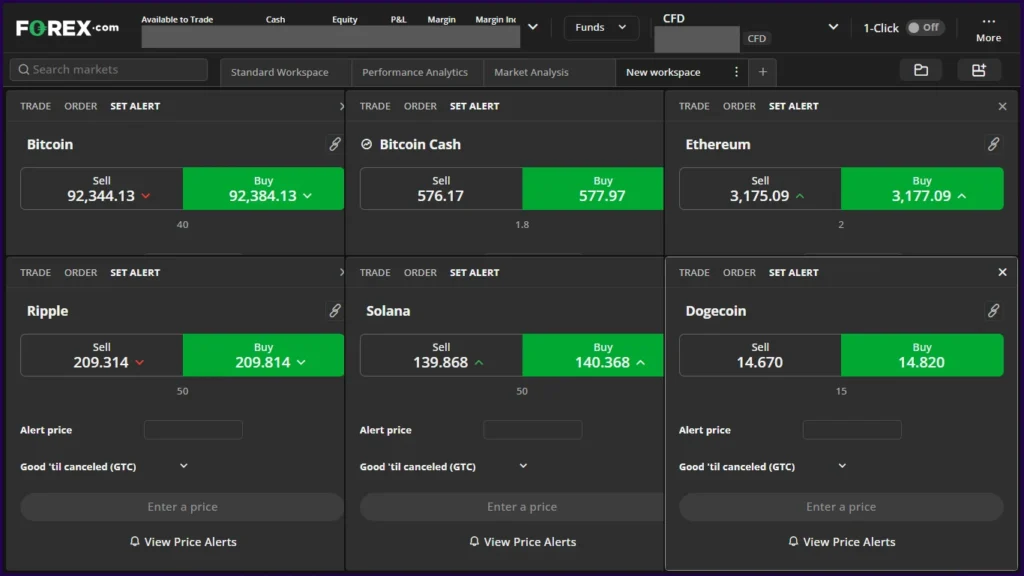Click the link icon beside Dogecoin
Image resolution: width=1024 pixels, height=576 pixels.
coord(994,311)
